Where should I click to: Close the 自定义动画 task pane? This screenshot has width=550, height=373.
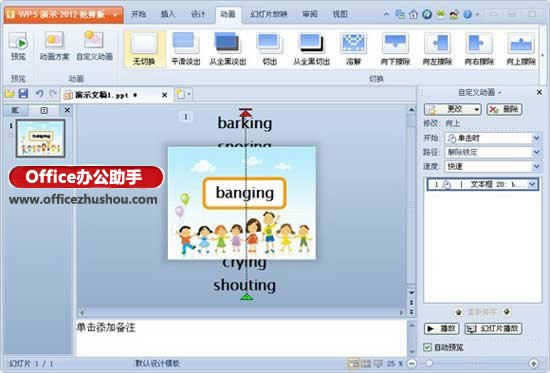[539, 92]
